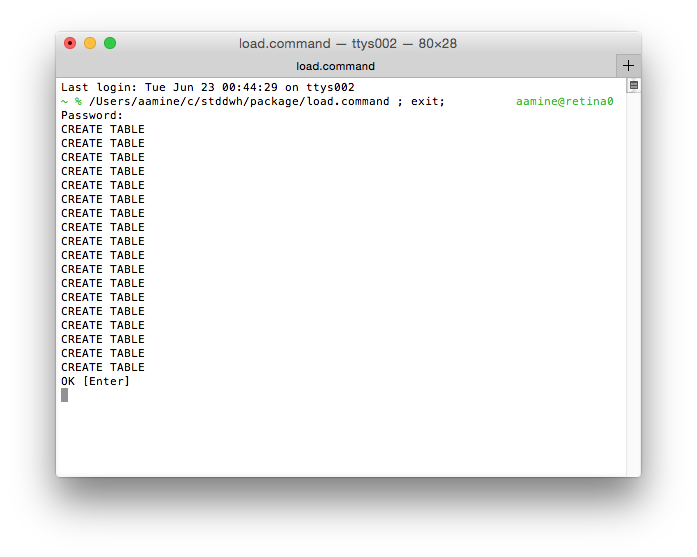Viewport: 697px width, 557px height.
Task: Minimize the window using yellow button
Action: pyautogui.click(x=90, y=43)
